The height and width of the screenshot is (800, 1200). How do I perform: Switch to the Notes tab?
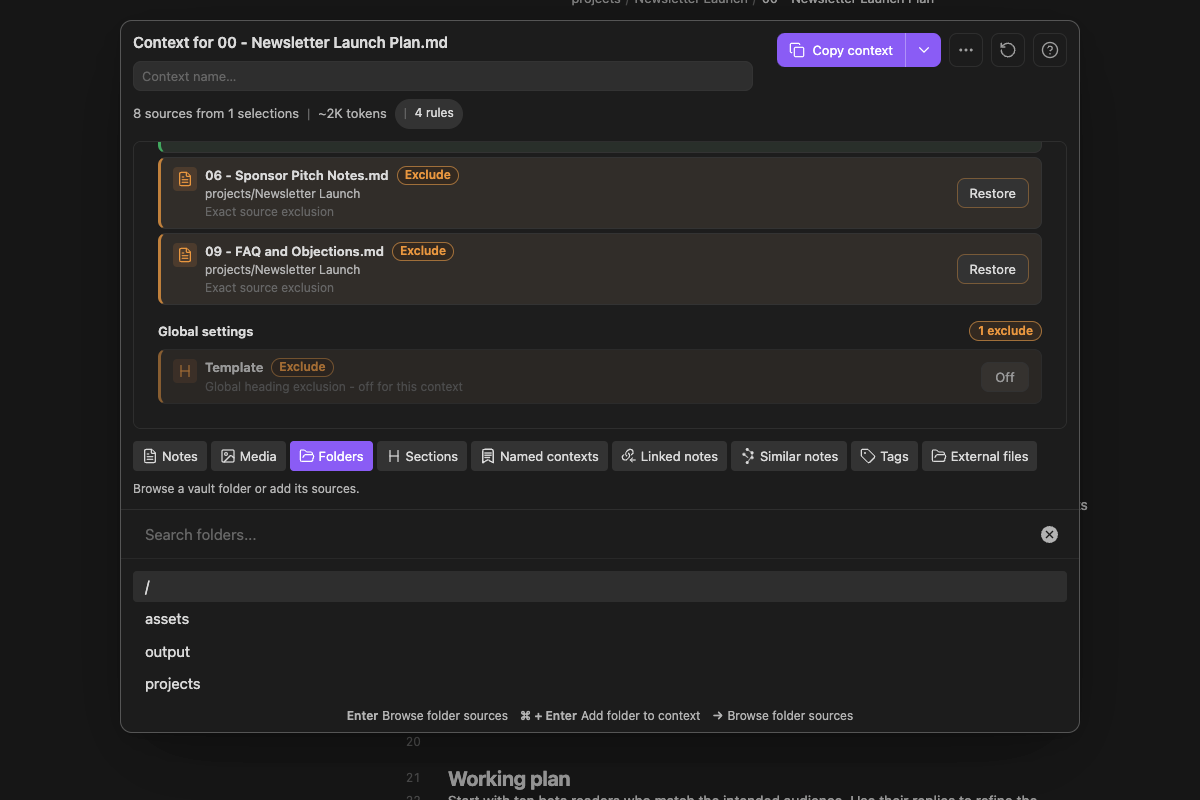coord(170,456)
